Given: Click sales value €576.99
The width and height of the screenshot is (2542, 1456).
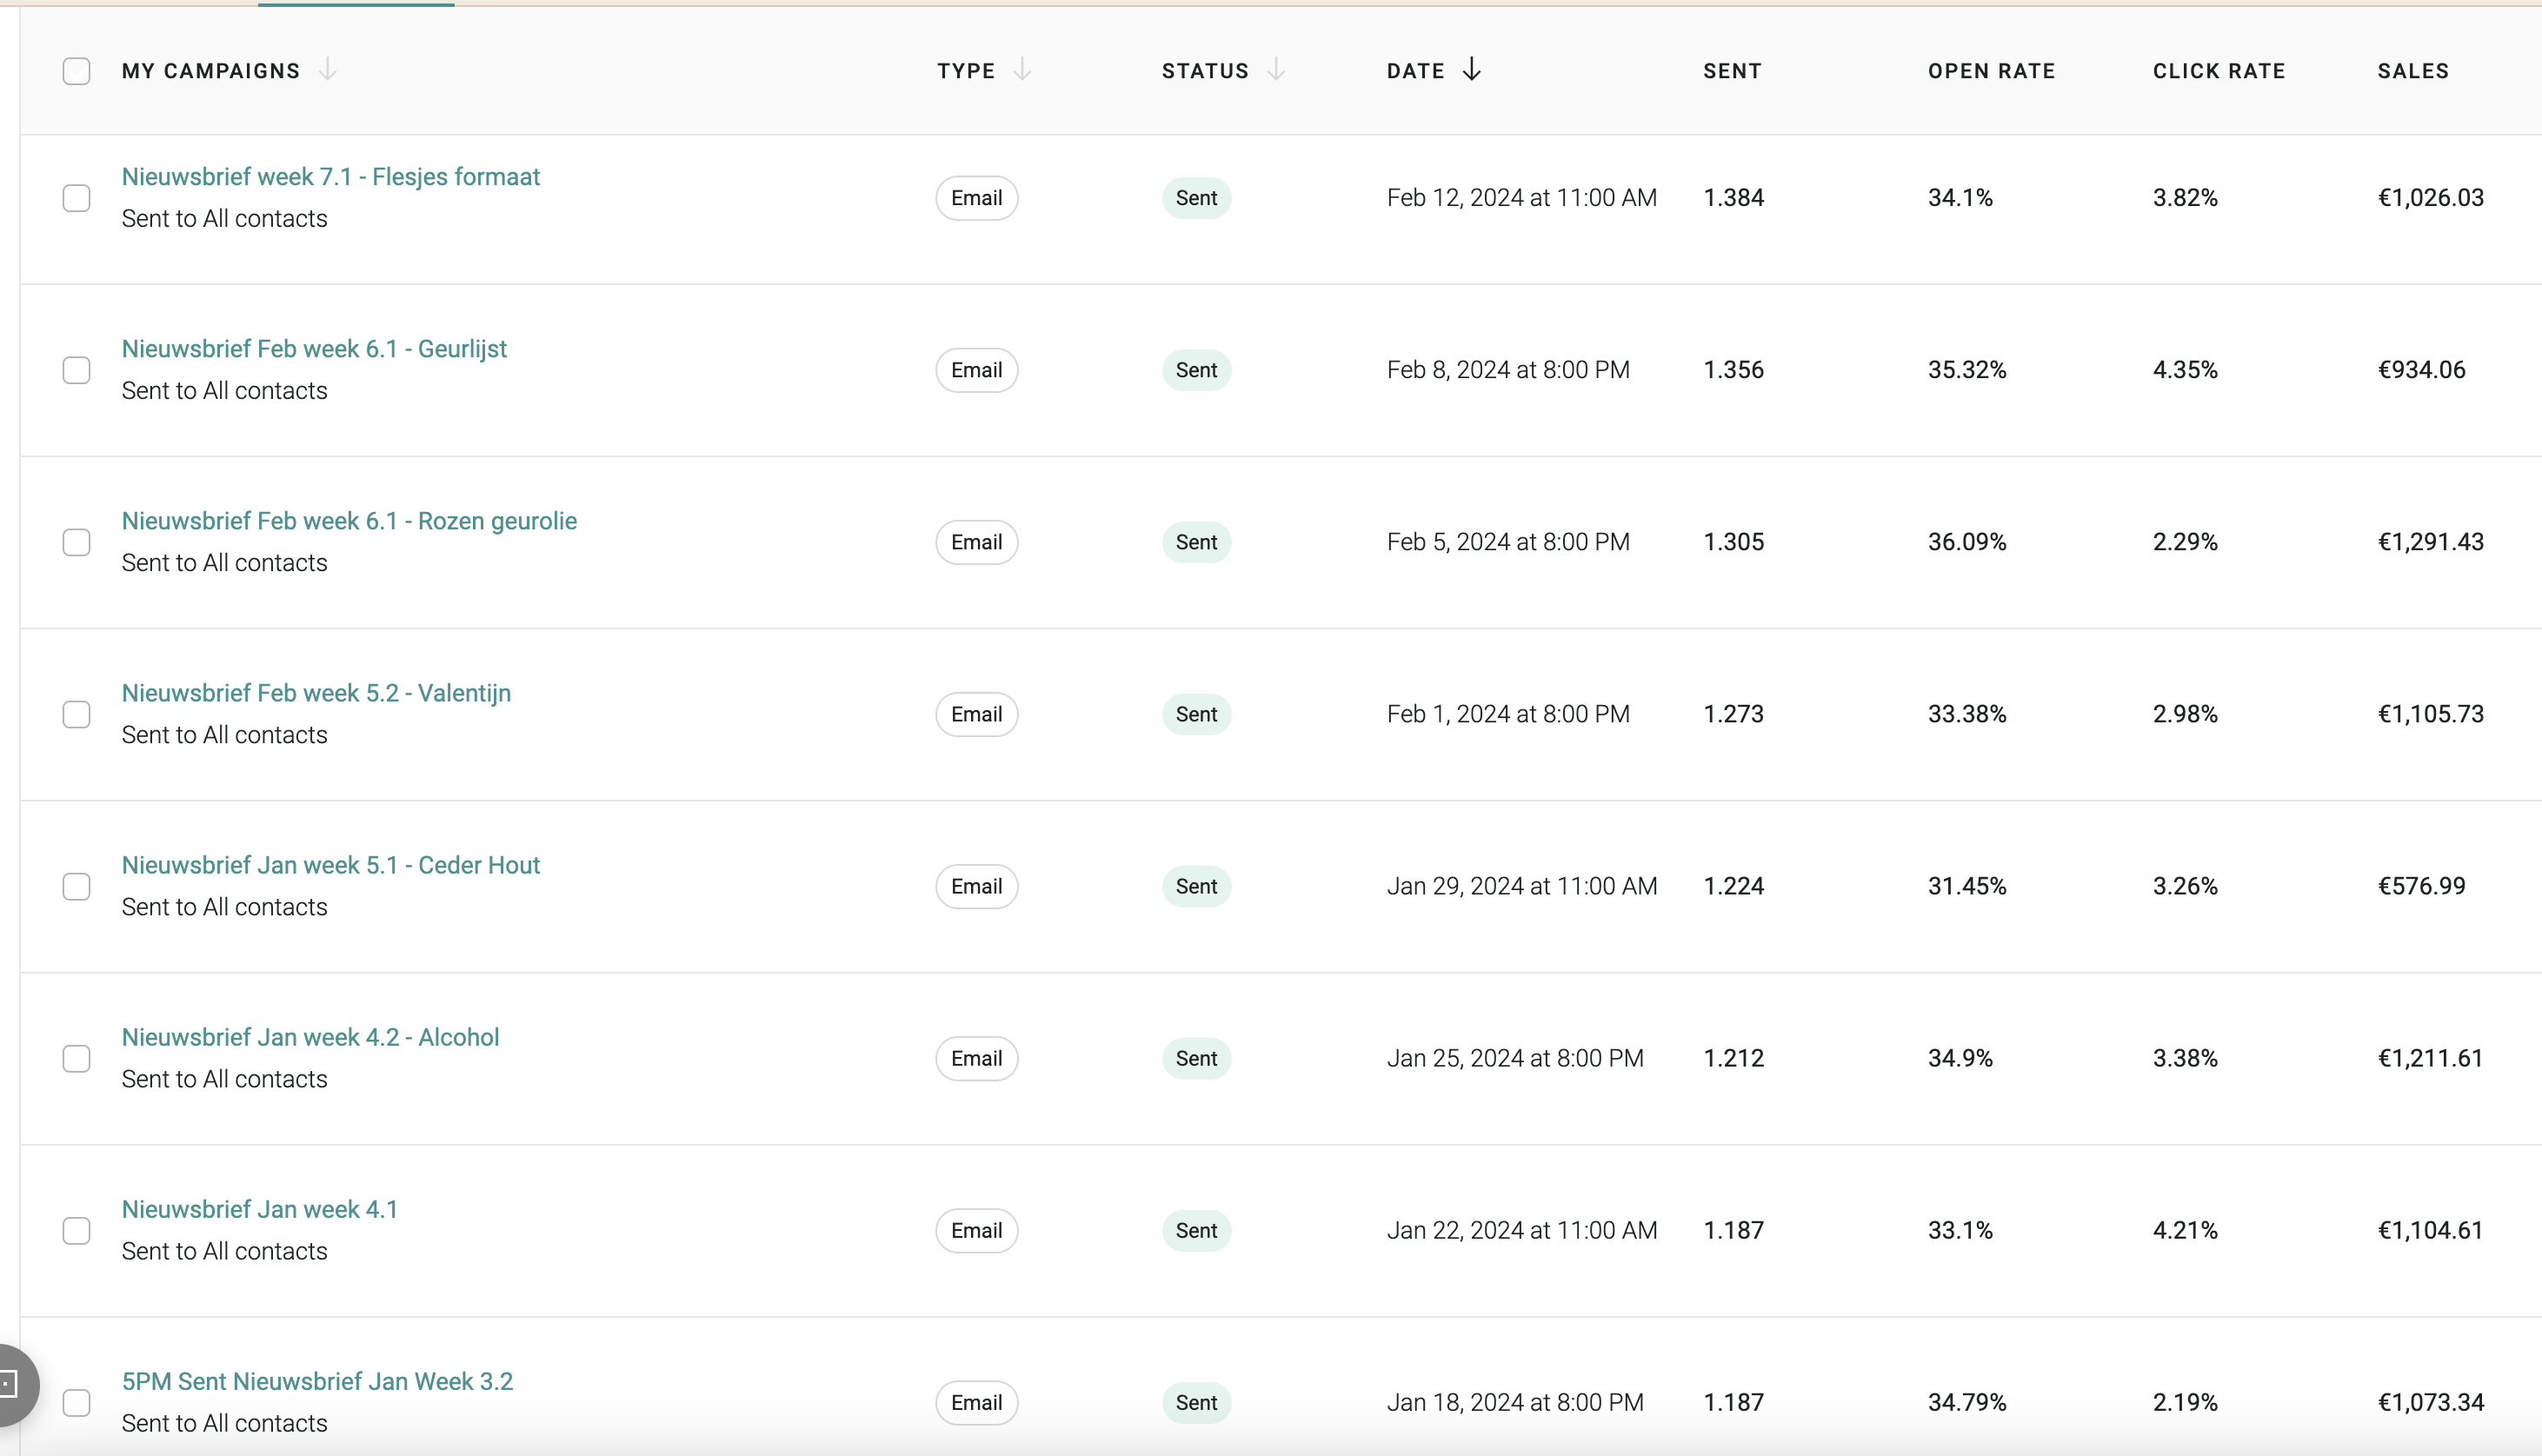Looking at the screenshot, I should point(2421,886).
